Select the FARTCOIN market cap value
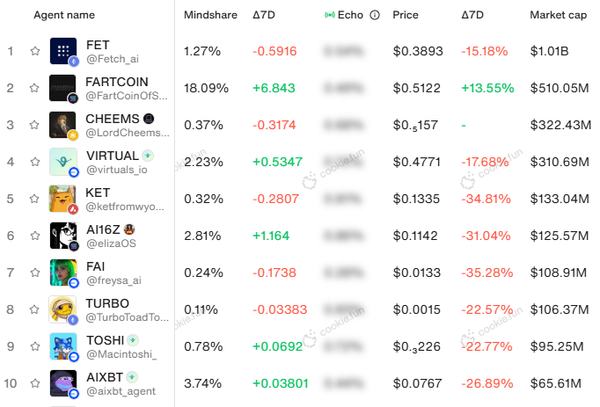Screen dimensions: 600x407 (x=560, y=88)
